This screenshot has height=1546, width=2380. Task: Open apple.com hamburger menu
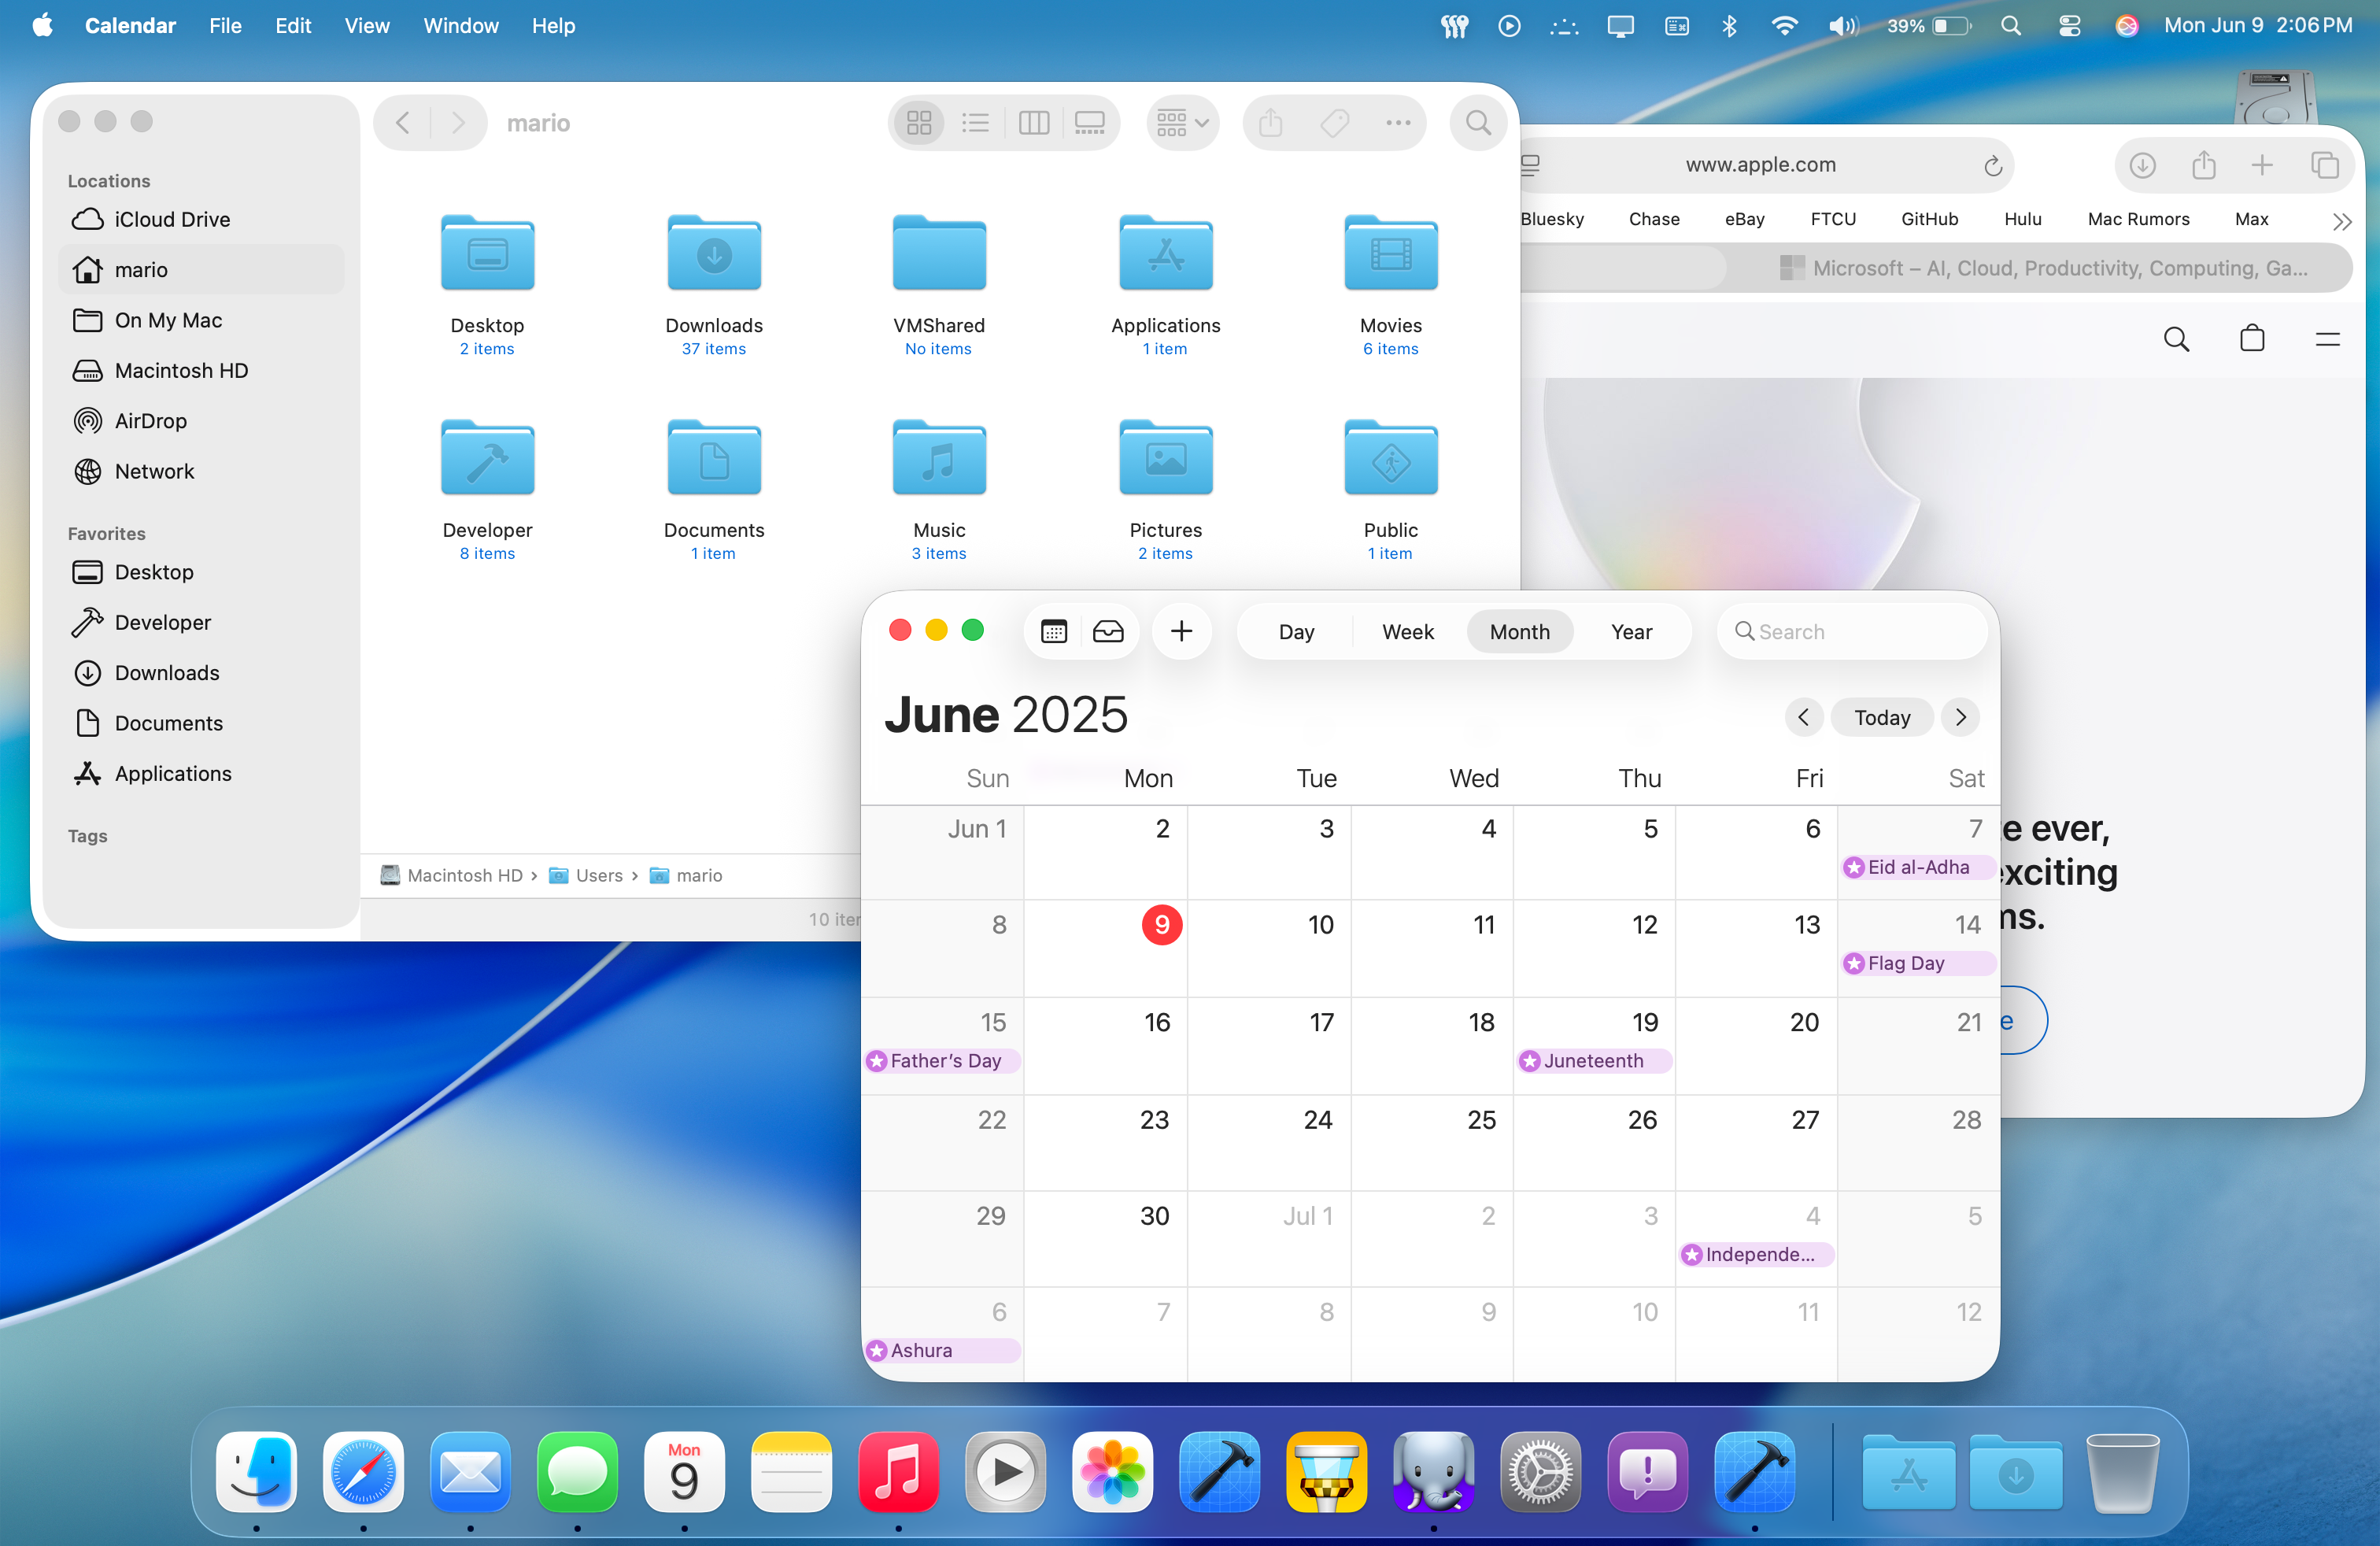click(2327, 339)
